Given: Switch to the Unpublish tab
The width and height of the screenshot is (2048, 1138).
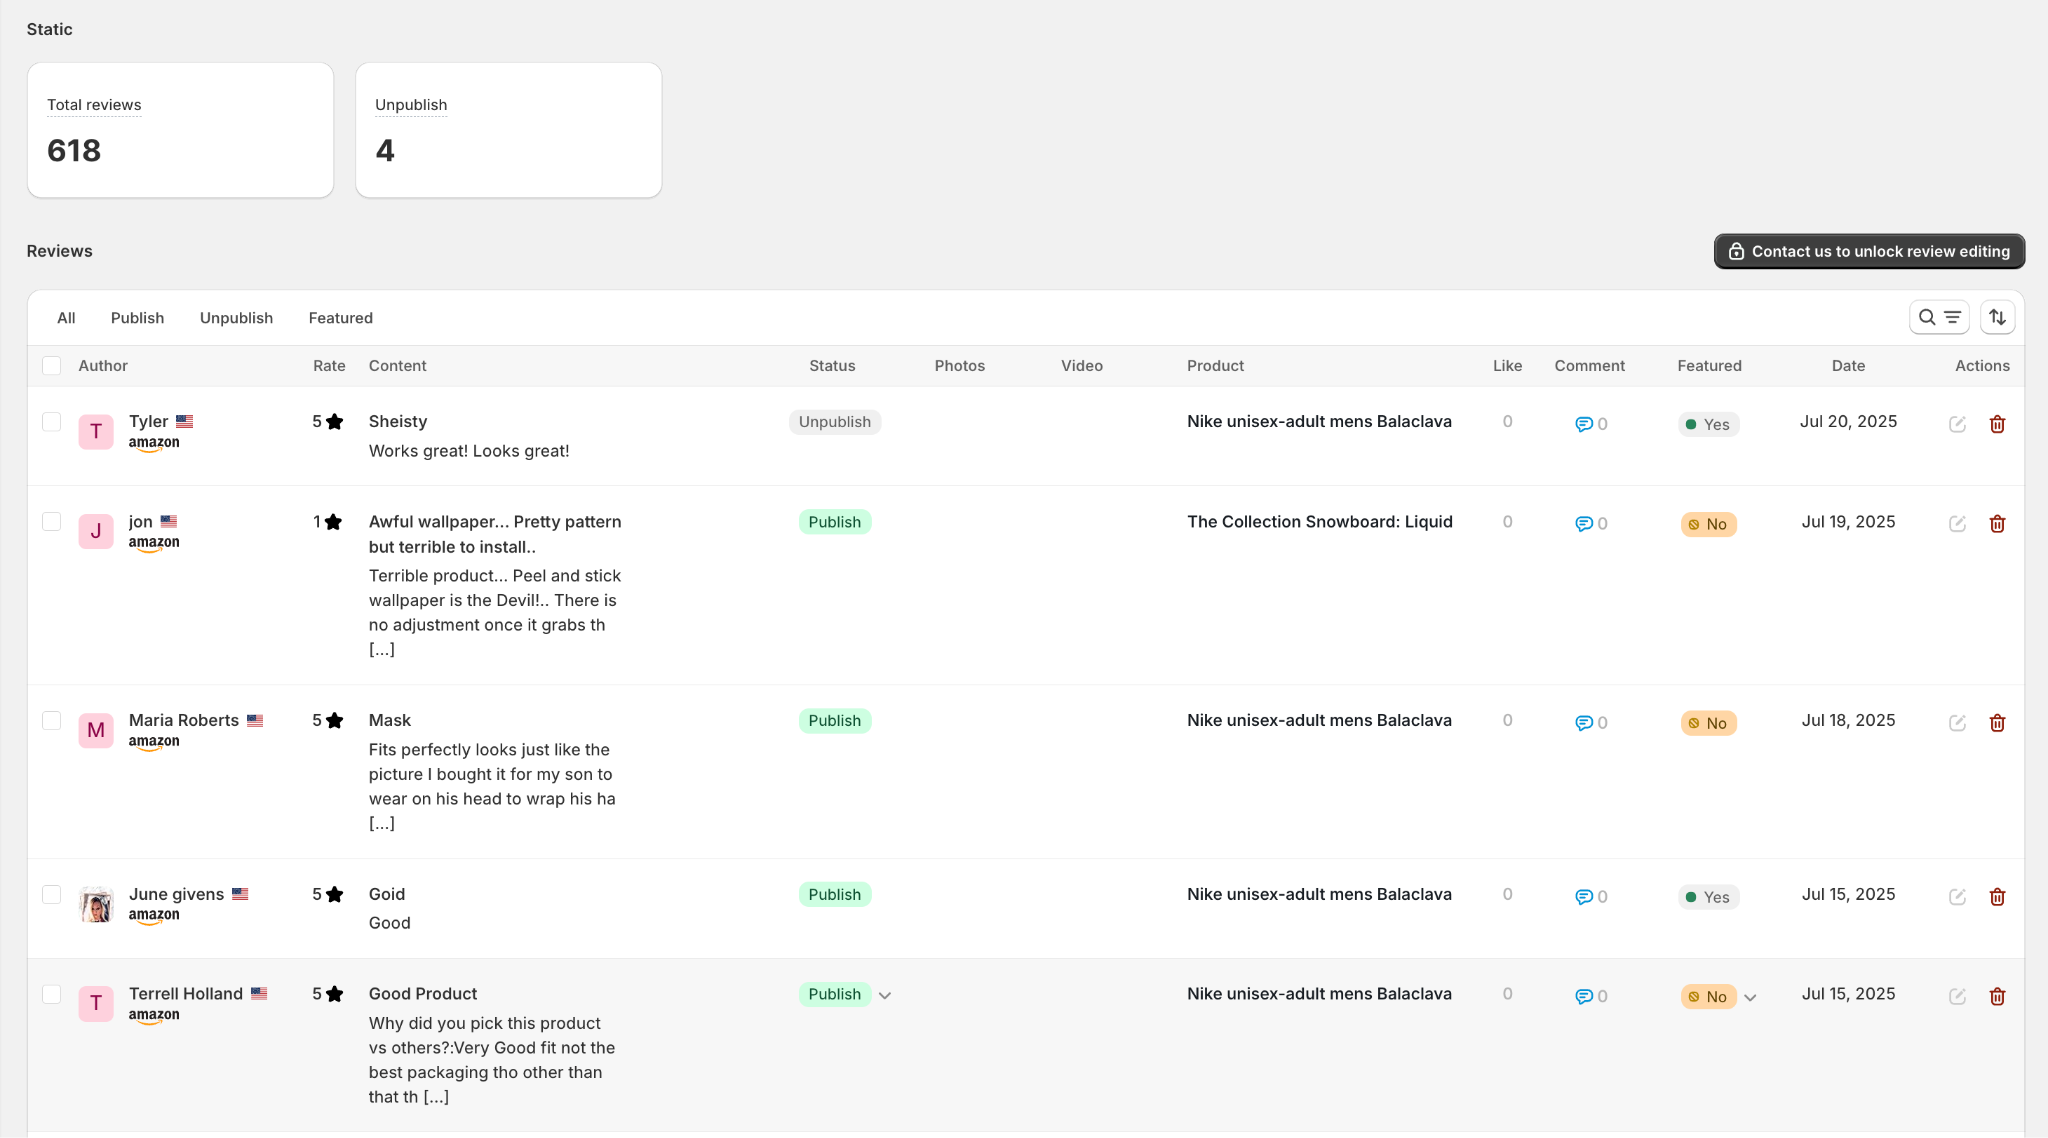Looking at the screenshot, I should (236, 318).
